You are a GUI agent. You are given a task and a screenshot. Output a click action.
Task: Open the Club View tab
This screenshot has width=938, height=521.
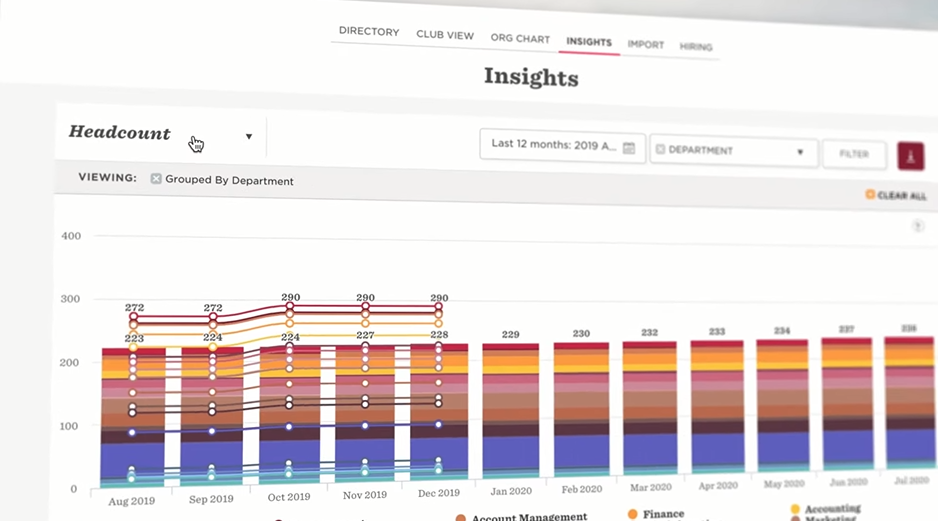[444, 35]
